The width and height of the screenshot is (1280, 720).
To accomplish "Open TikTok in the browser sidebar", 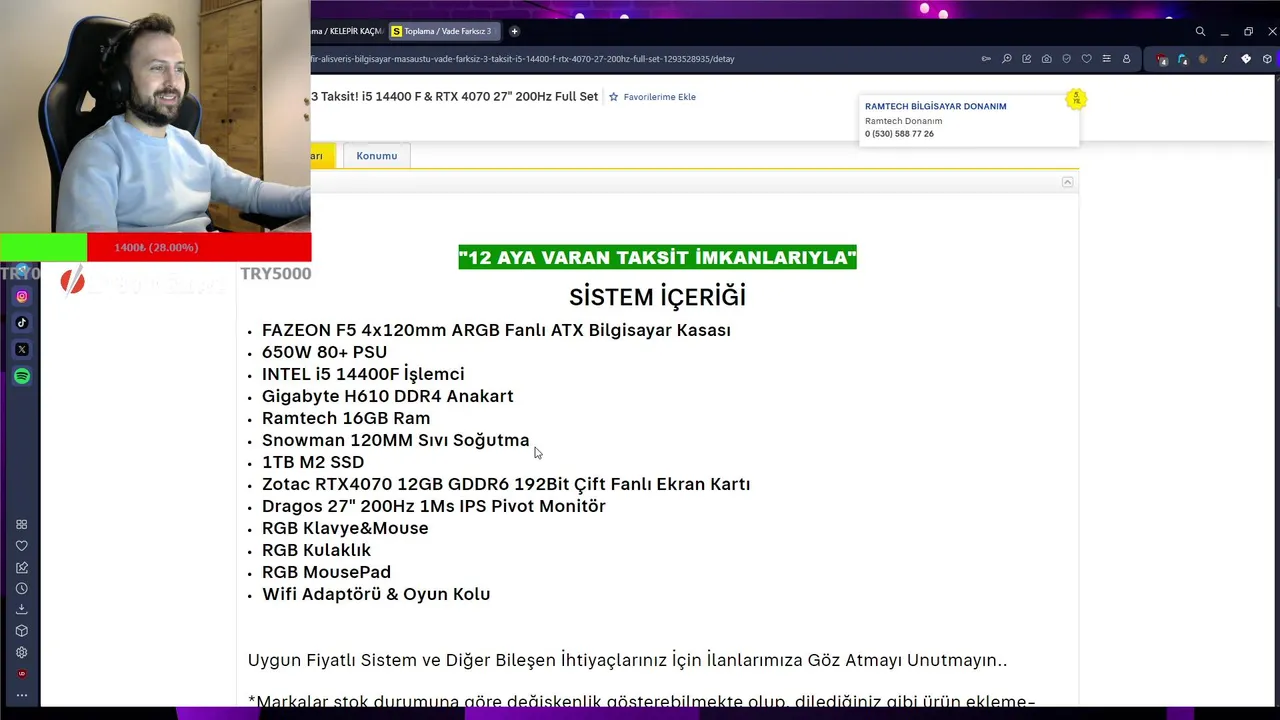I will click(x=22, y=323).
